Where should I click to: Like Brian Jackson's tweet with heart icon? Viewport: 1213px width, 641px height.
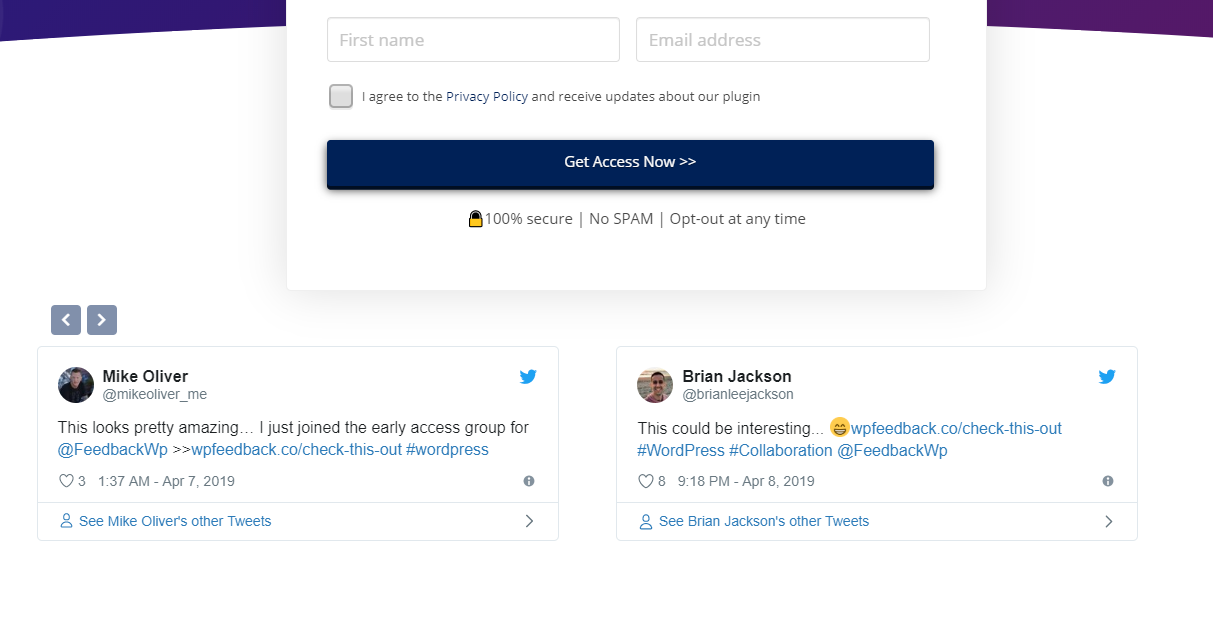(646, 481)
